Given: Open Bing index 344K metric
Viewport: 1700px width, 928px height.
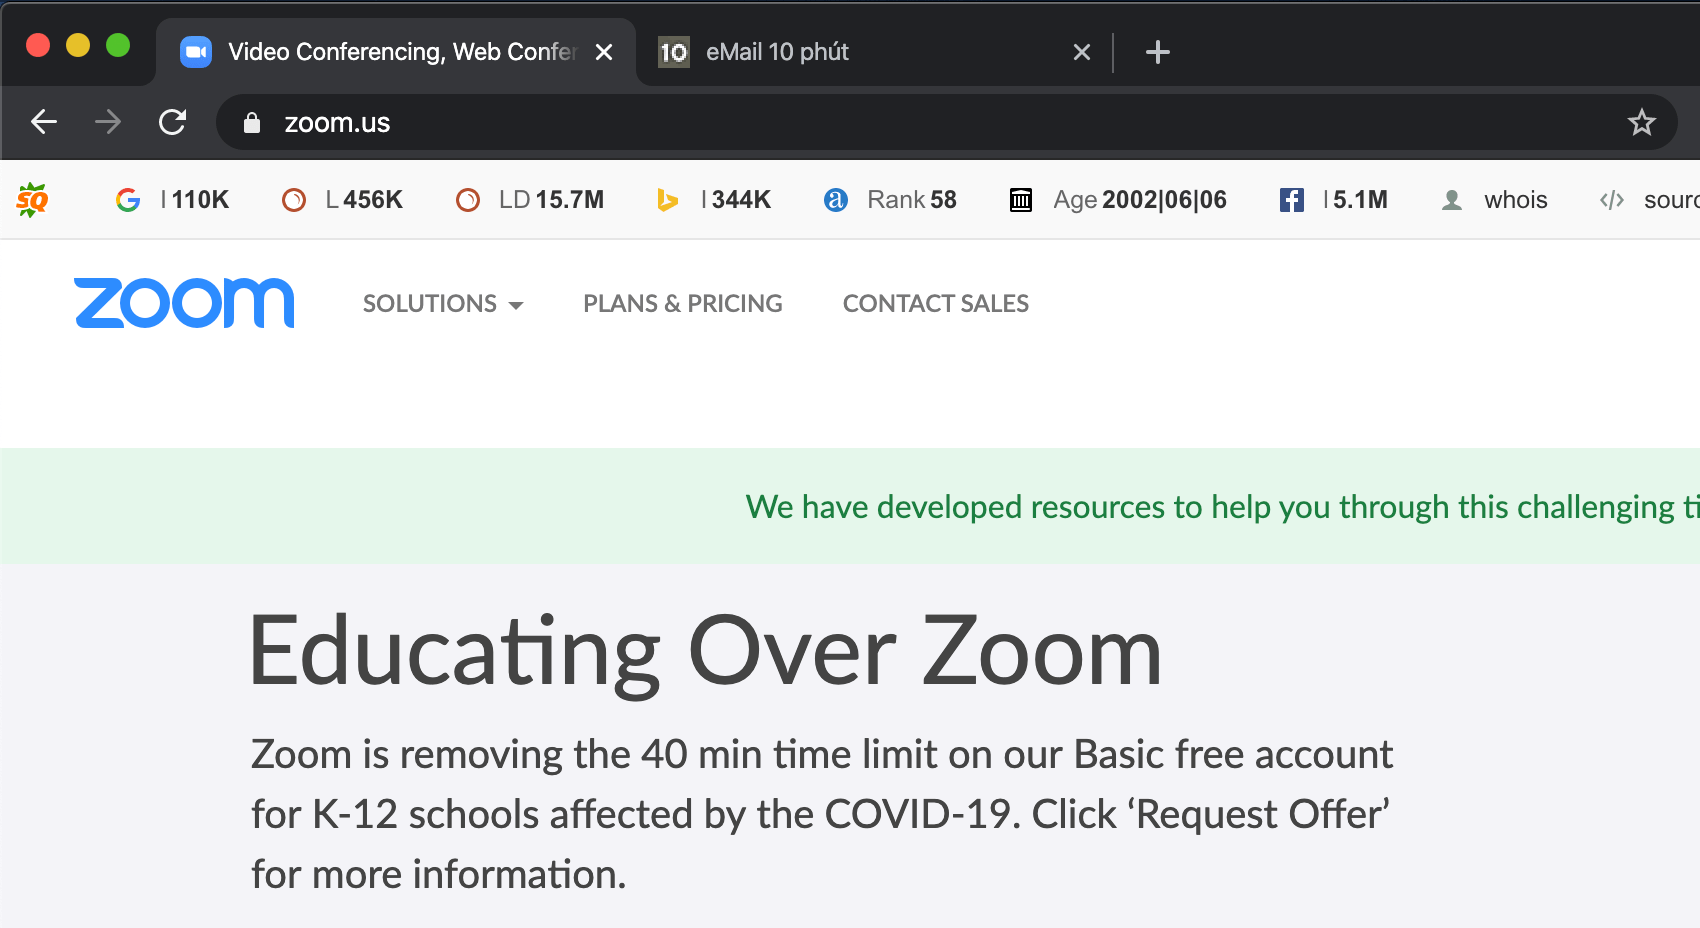Looking at the screenshot, I should click(x=713, y=200).
